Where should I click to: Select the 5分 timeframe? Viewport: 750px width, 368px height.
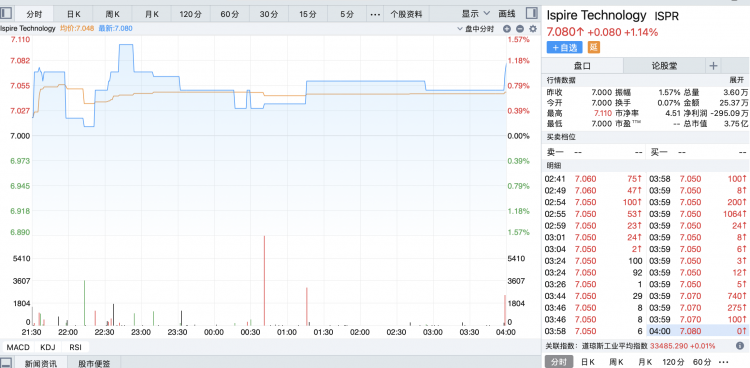click(347, 14)
